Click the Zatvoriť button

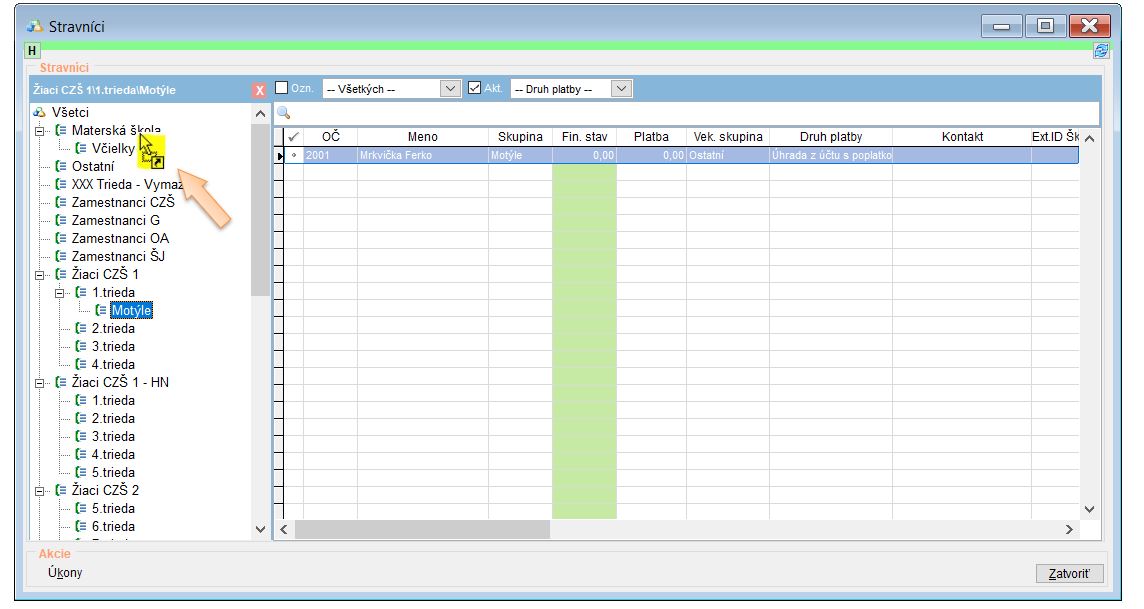pyautogui.click(x=1069, y=574)
